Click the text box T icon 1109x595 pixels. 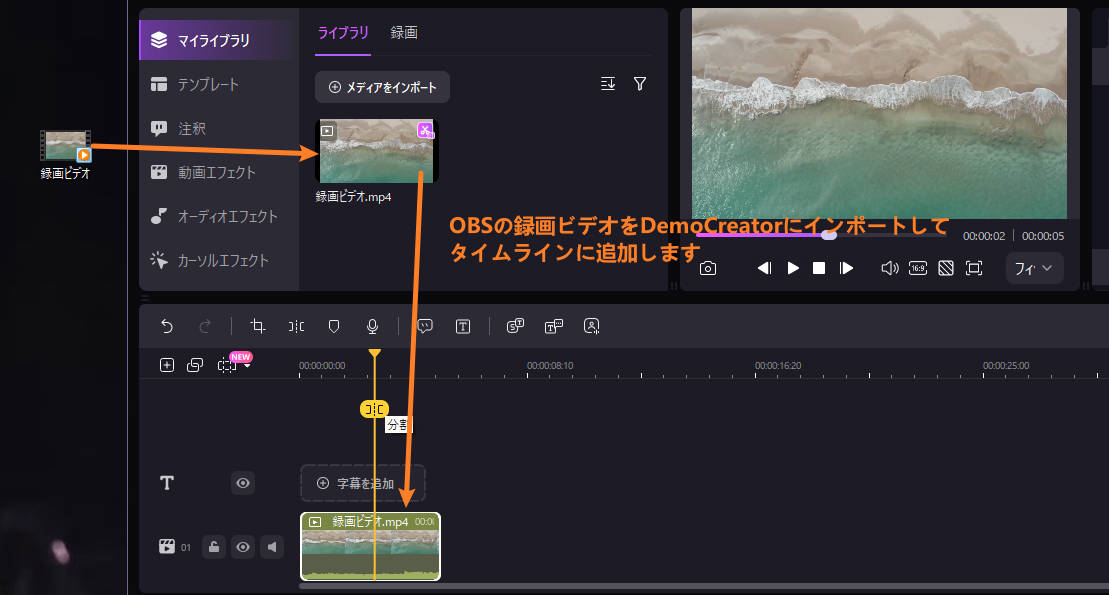coord(463,326)
